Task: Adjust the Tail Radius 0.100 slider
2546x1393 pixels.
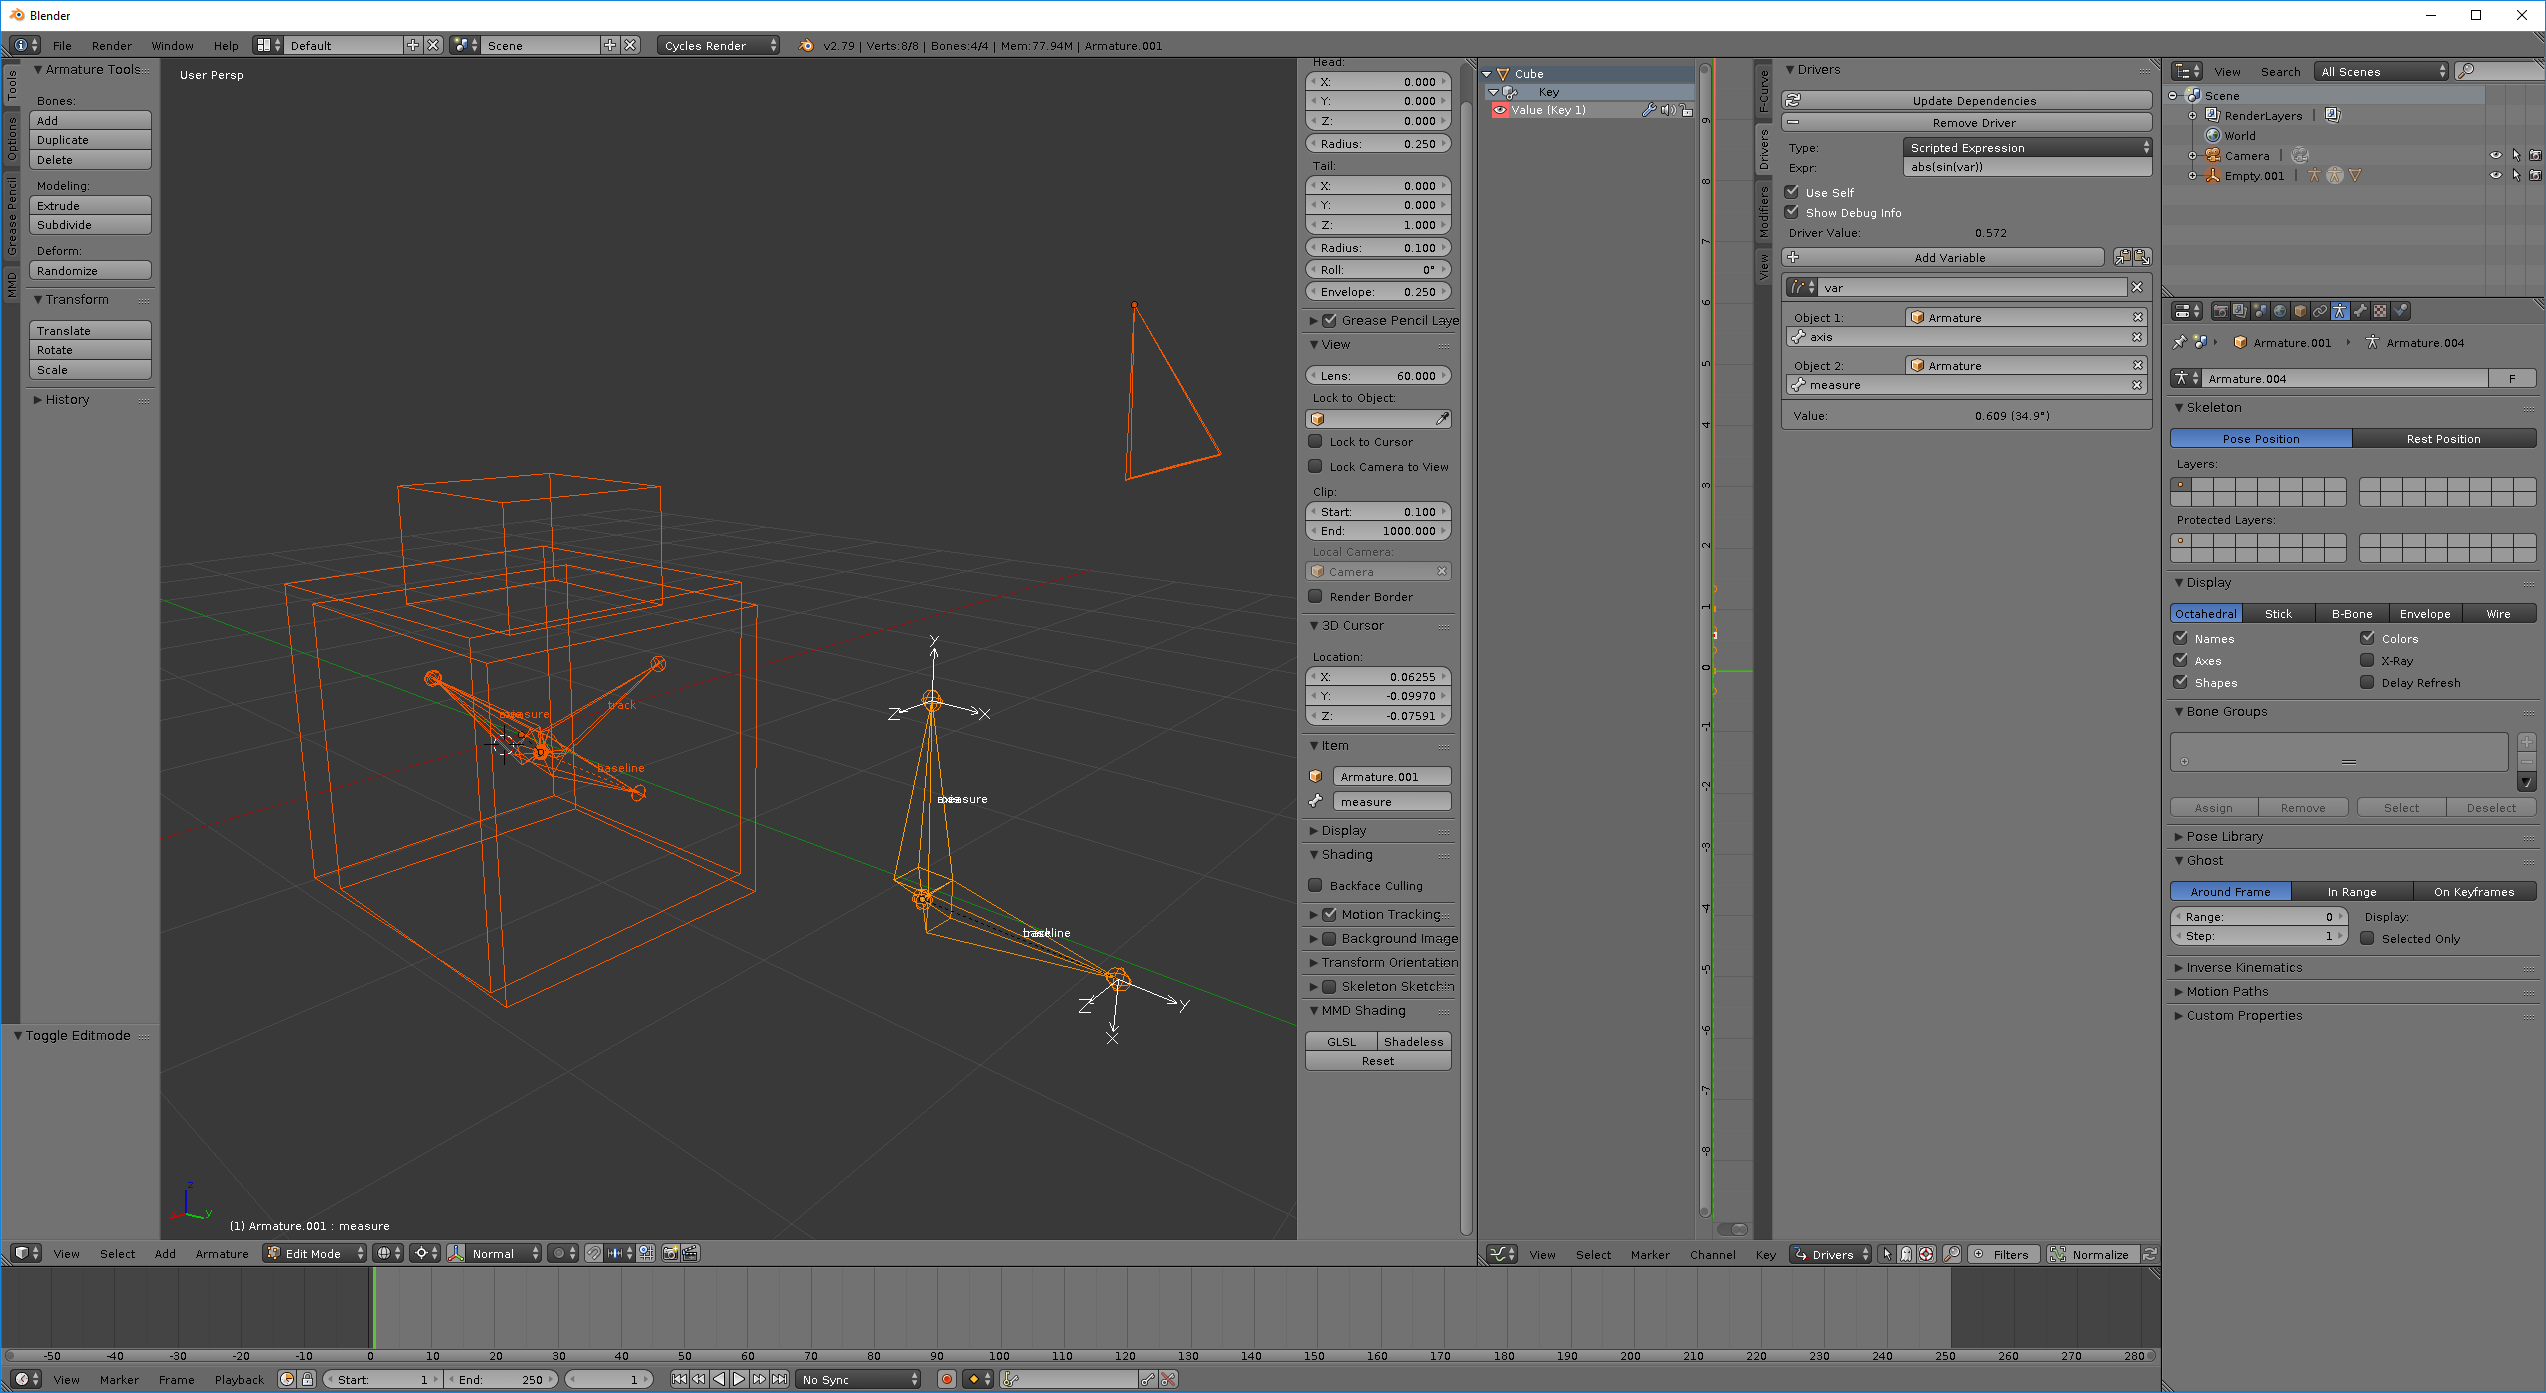Action: click(x=1378, y=247)
